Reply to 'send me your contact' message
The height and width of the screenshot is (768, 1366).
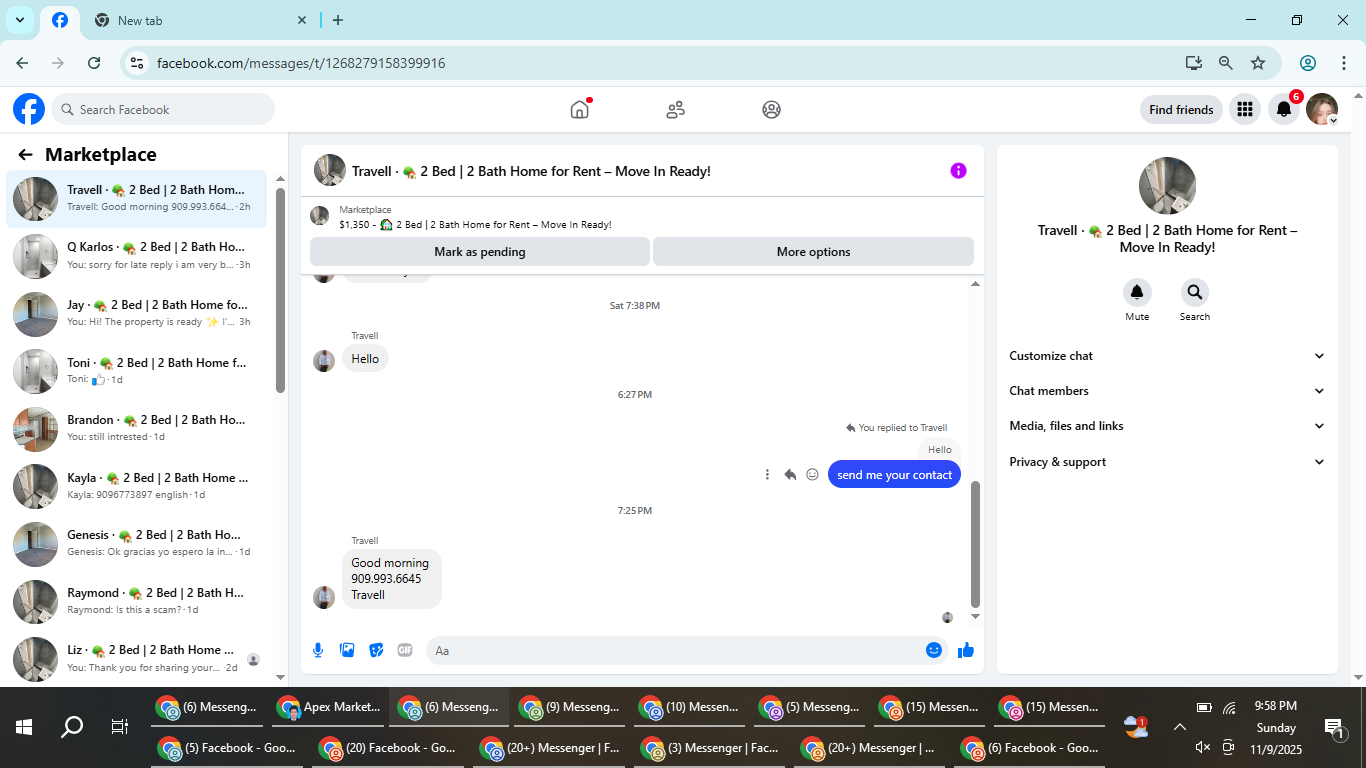coord(790,475)
